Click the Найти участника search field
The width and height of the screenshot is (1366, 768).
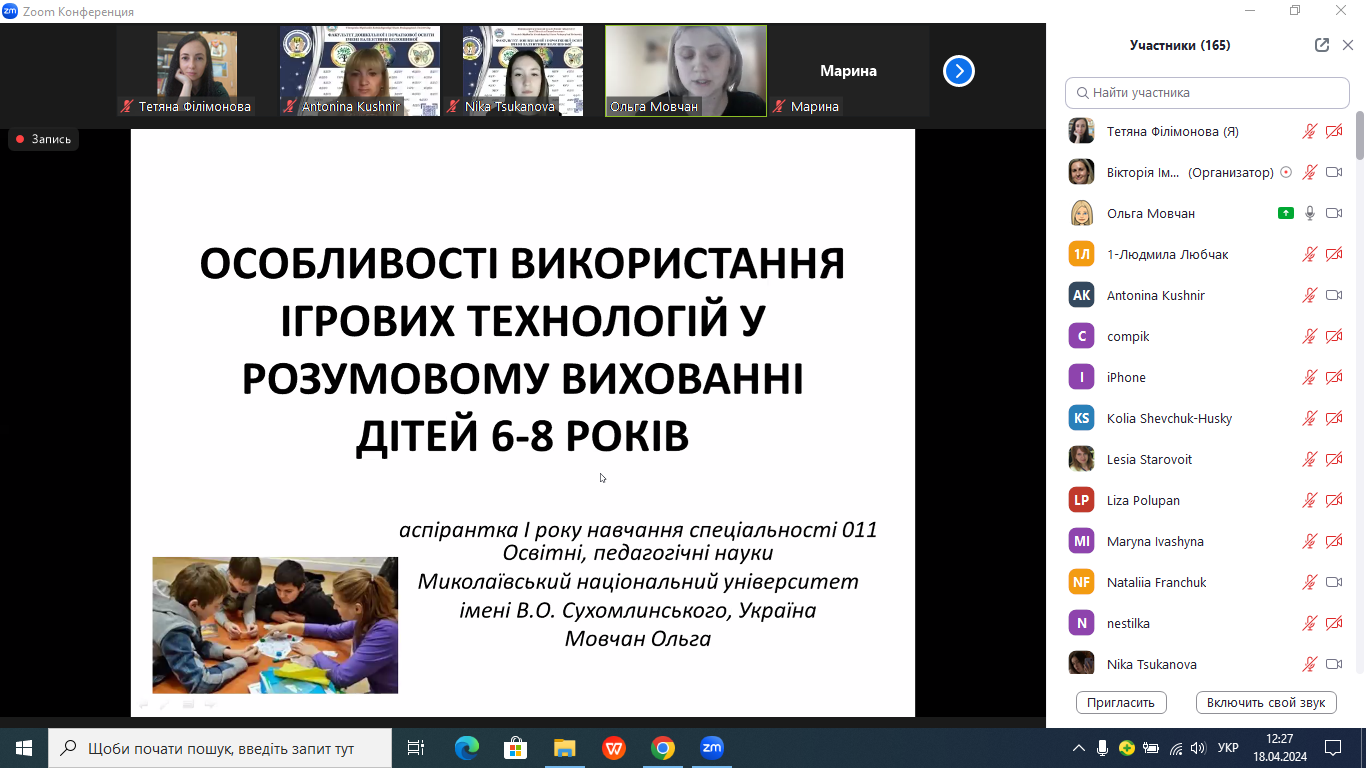1207,92
